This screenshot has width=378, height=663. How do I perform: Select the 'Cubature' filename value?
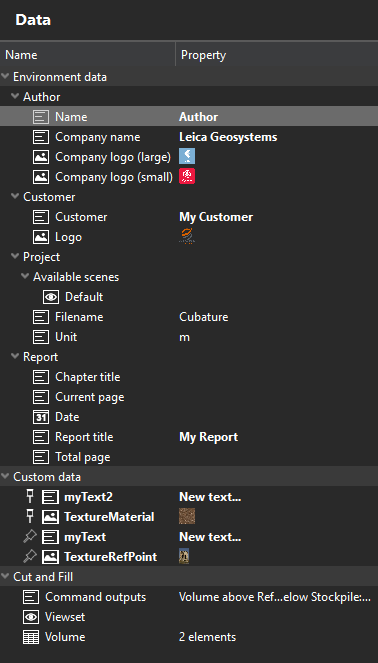204,317
